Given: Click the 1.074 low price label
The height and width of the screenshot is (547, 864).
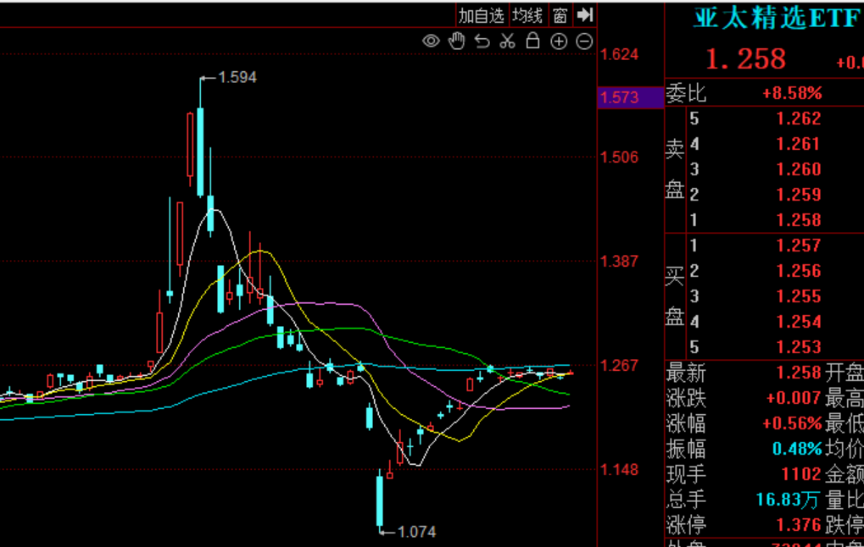Looking at the screenshot, I should (416, 532).
